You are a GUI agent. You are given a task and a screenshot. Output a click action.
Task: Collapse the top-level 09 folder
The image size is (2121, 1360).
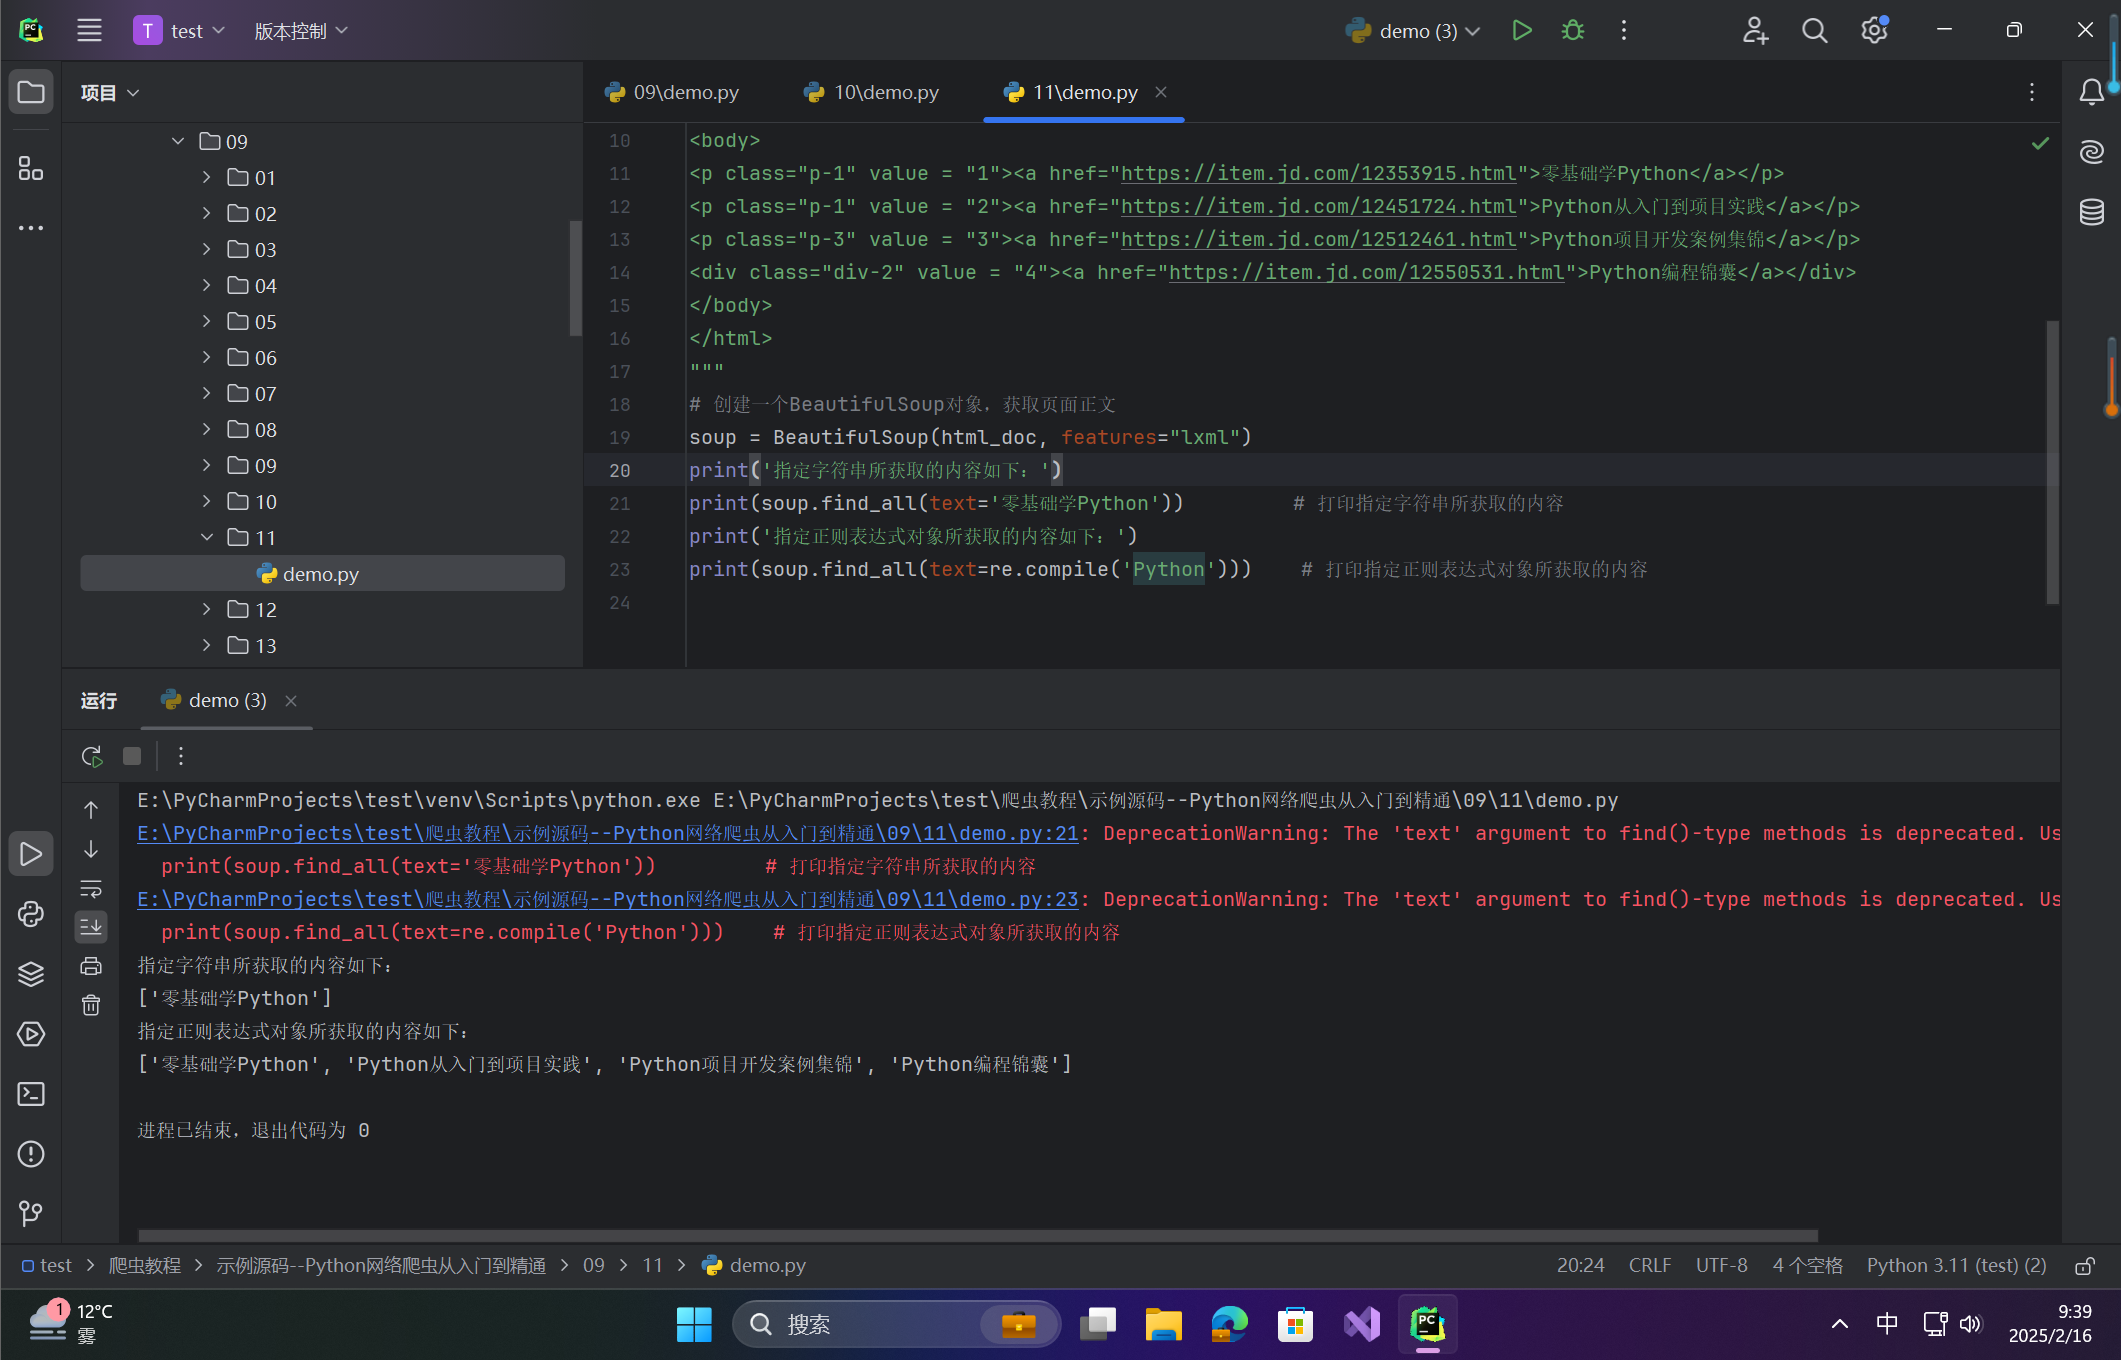point(178,141)
